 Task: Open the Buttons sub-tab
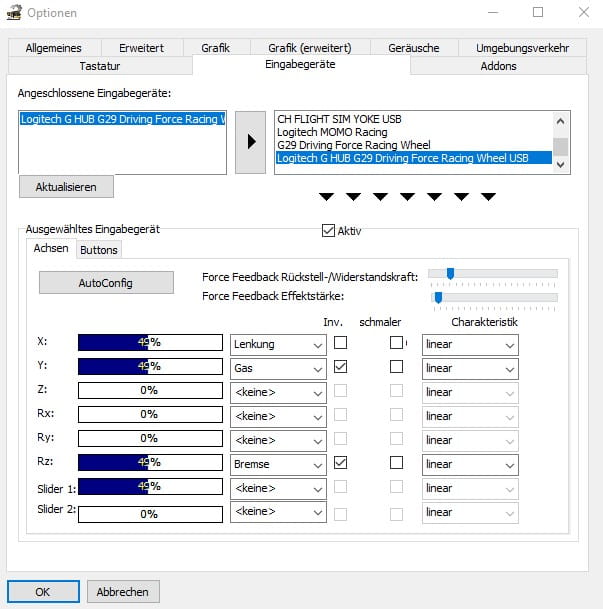(99, 250)
